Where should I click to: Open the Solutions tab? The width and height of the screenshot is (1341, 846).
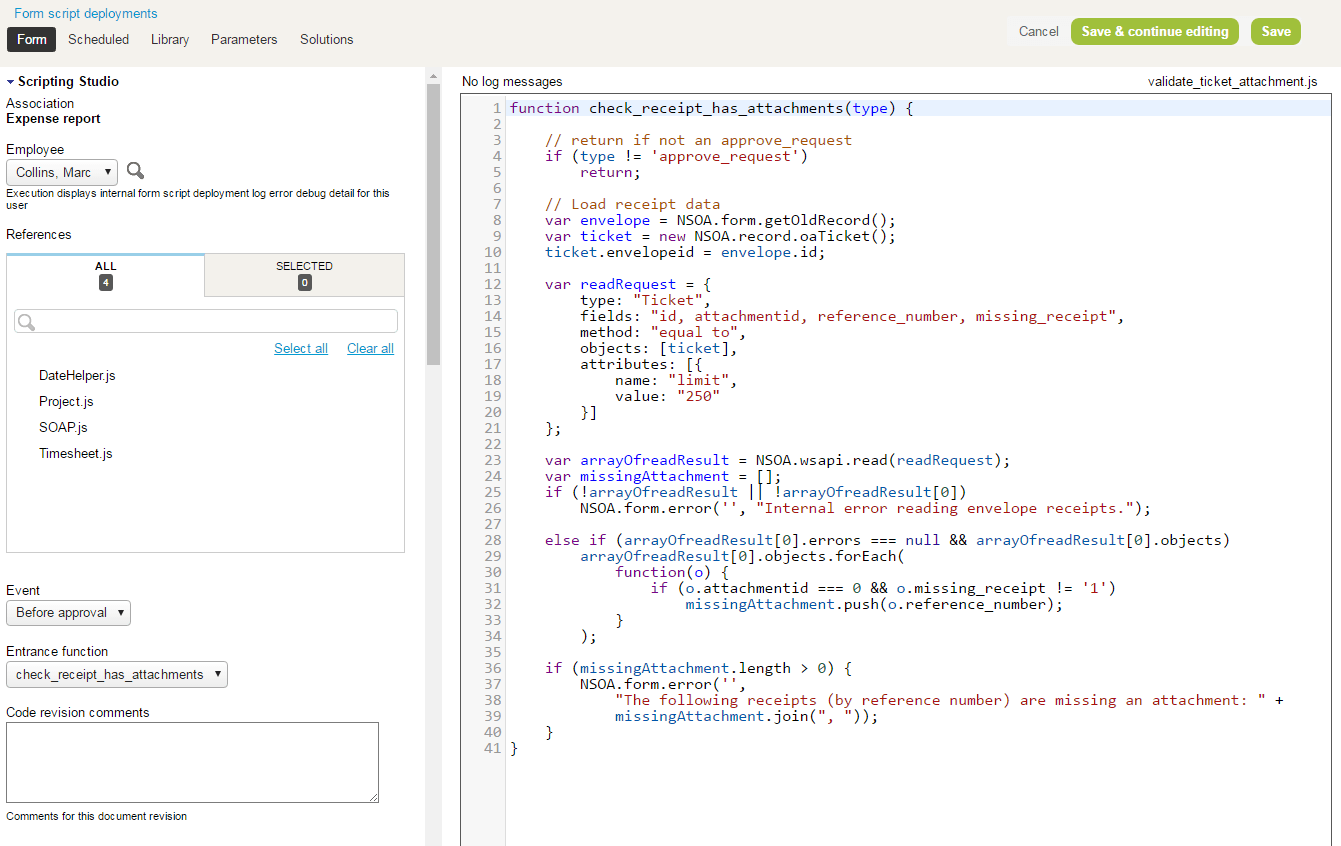tap(327, 39)
